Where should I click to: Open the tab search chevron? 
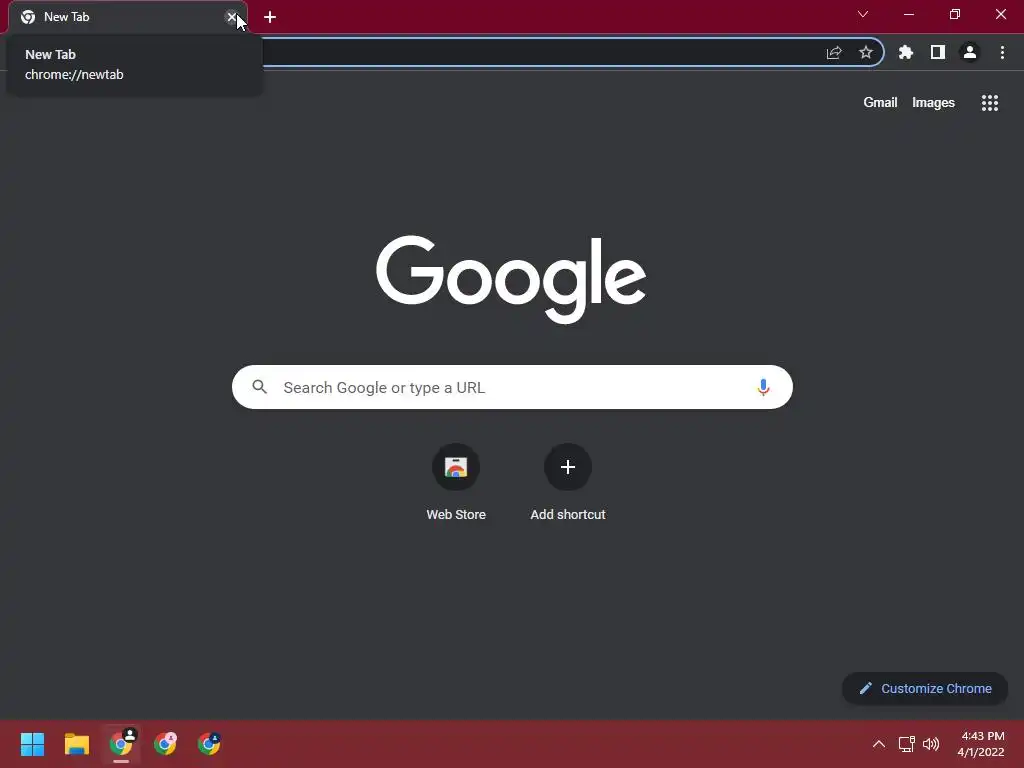[863, 14]
